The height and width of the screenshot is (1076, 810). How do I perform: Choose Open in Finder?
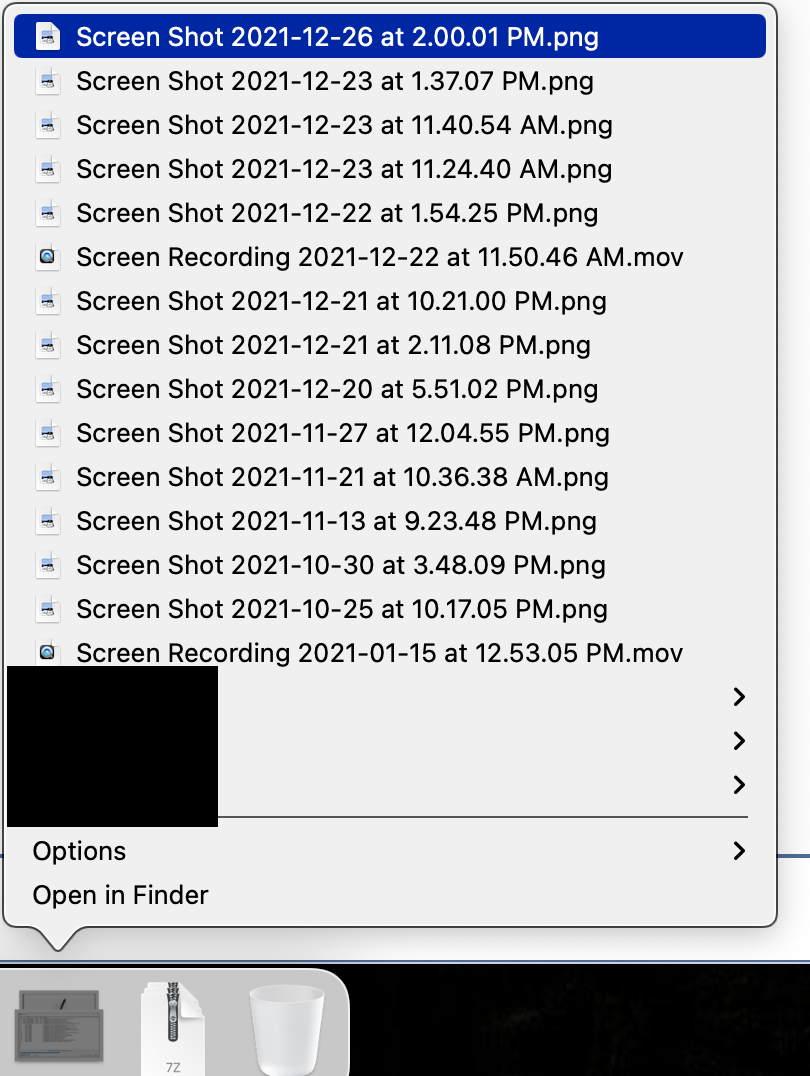pyautogui.click(x=120, y=895)
